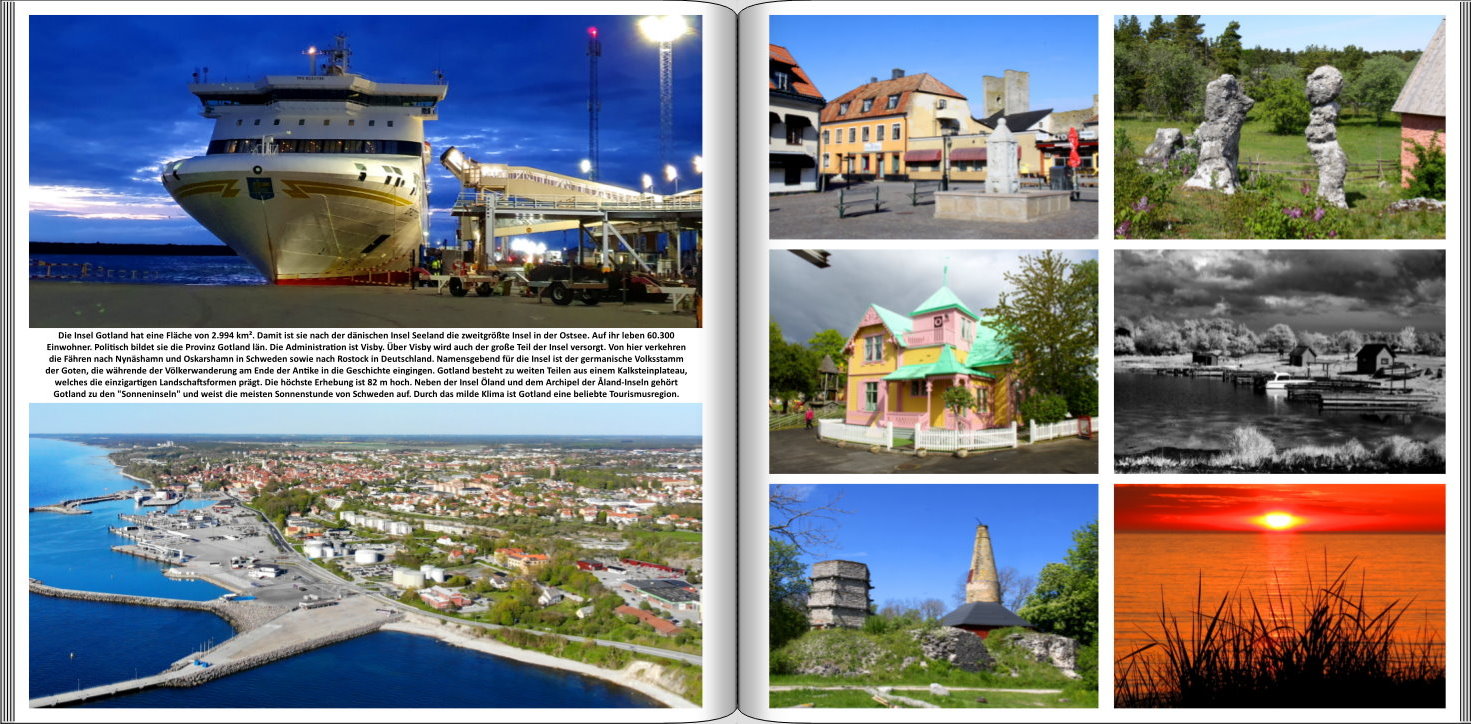Click the conical kiln chimney tower
This screenshot has height=724, width=1471.
(x=983, y=567)
